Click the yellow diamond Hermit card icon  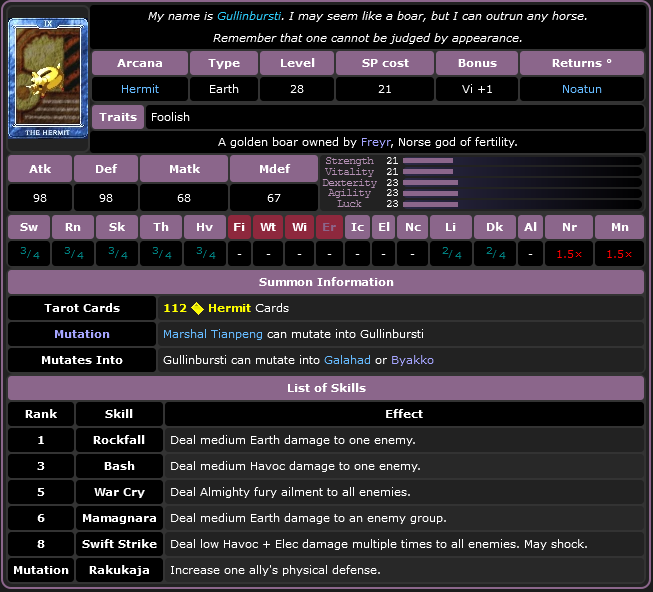tap(197, 308)
